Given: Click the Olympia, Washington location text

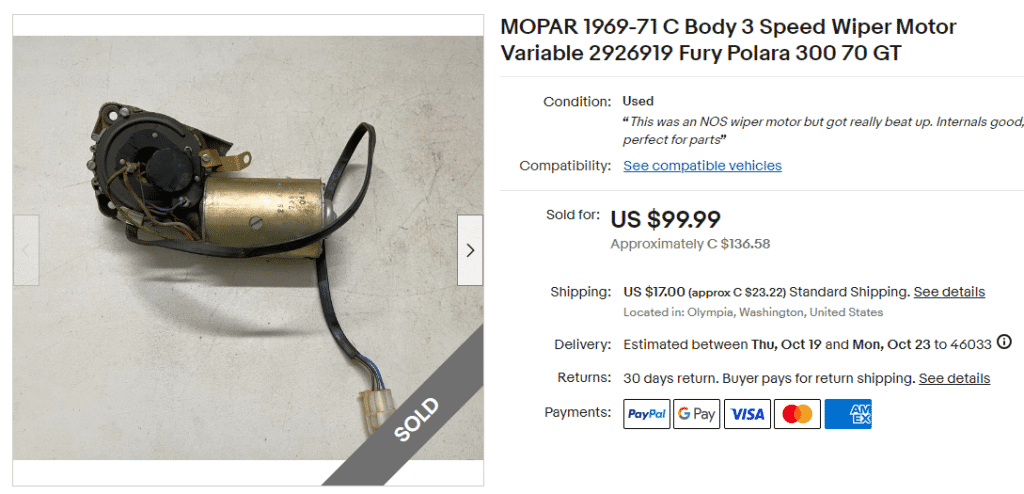Looking at the screenshot, I should pyautogui.click(x=753, y=312).
